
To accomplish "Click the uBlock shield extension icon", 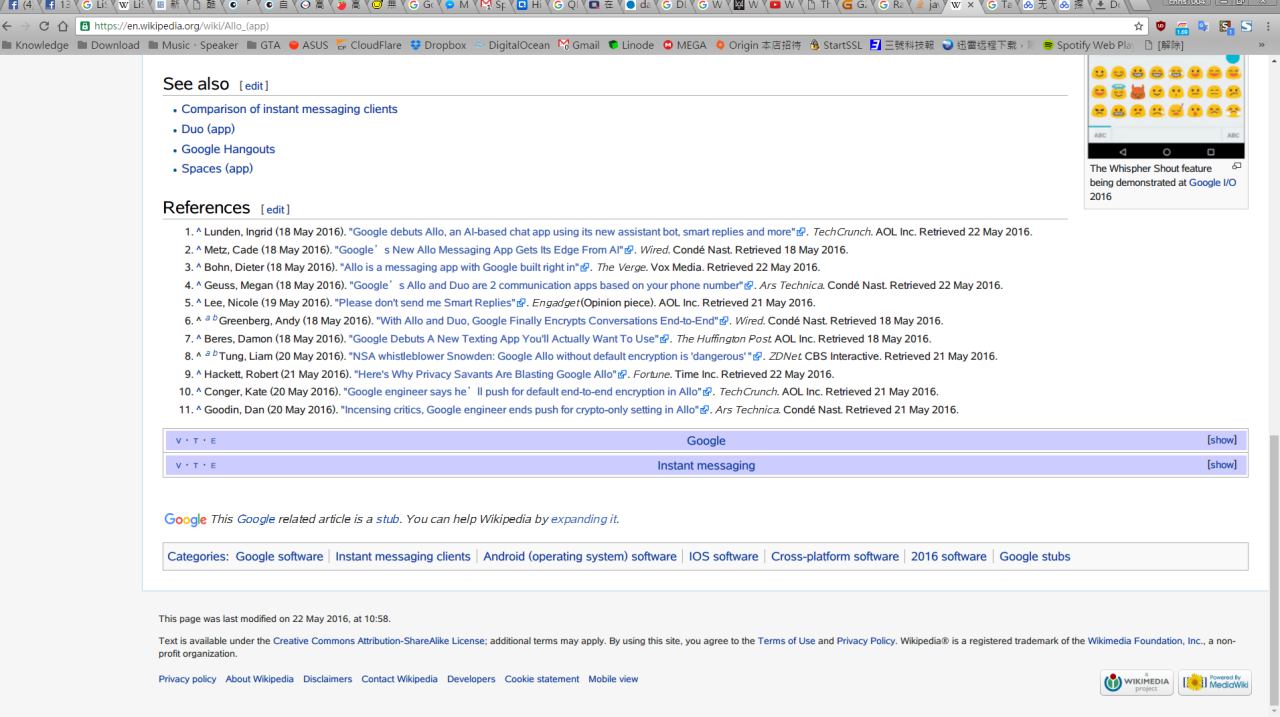I will pos(1160,26).
